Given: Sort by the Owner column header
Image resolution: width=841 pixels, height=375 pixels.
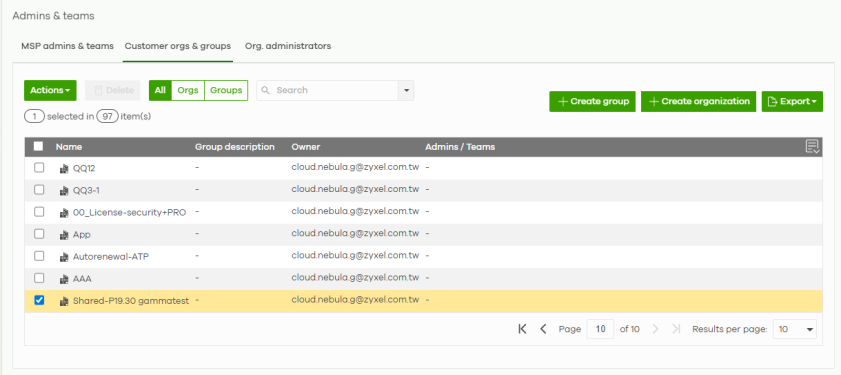Looking at the screenshot, I should pyautogui.click(x=306, y=146).
